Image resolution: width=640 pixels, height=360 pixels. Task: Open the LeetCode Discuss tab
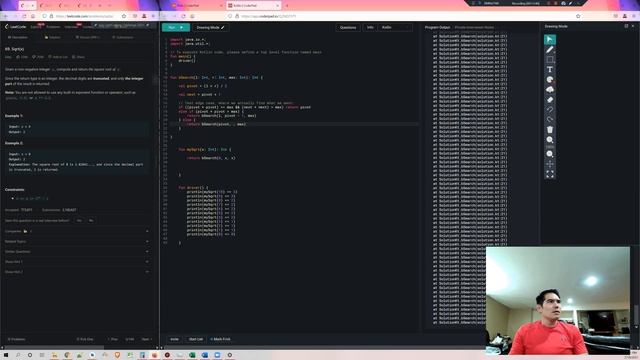(x=88, y=37)
